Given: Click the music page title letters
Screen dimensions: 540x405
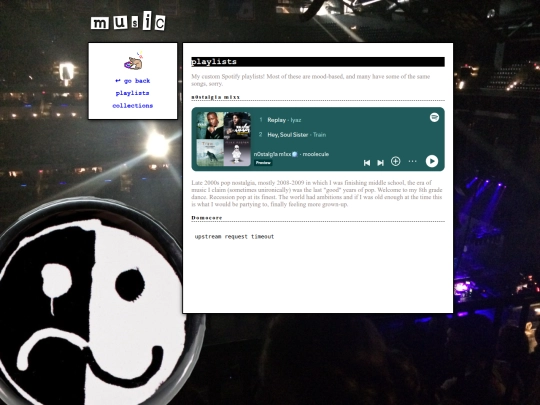Looking at the screenshot, I should (128, 22).
